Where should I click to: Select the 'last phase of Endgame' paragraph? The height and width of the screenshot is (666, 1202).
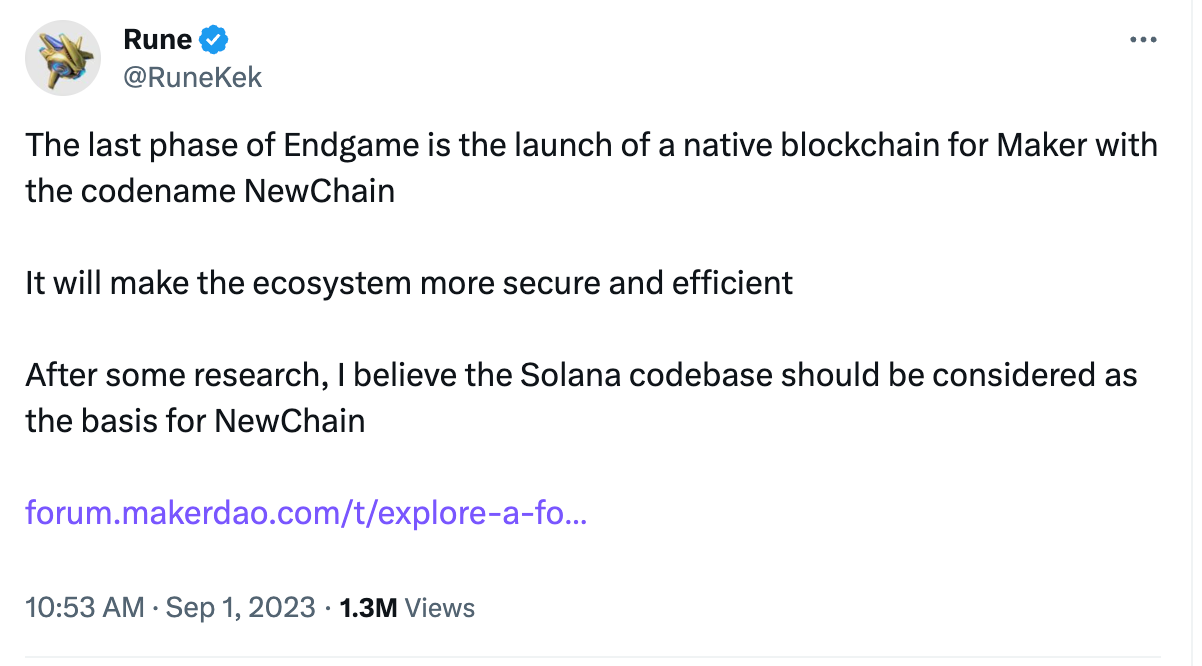pos(591,167)
